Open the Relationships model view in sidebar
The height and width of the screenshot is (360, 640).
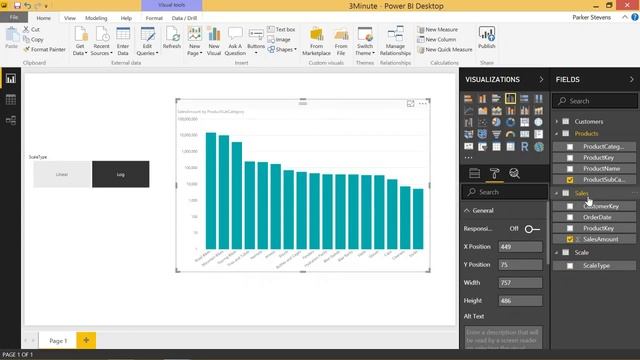11,120
